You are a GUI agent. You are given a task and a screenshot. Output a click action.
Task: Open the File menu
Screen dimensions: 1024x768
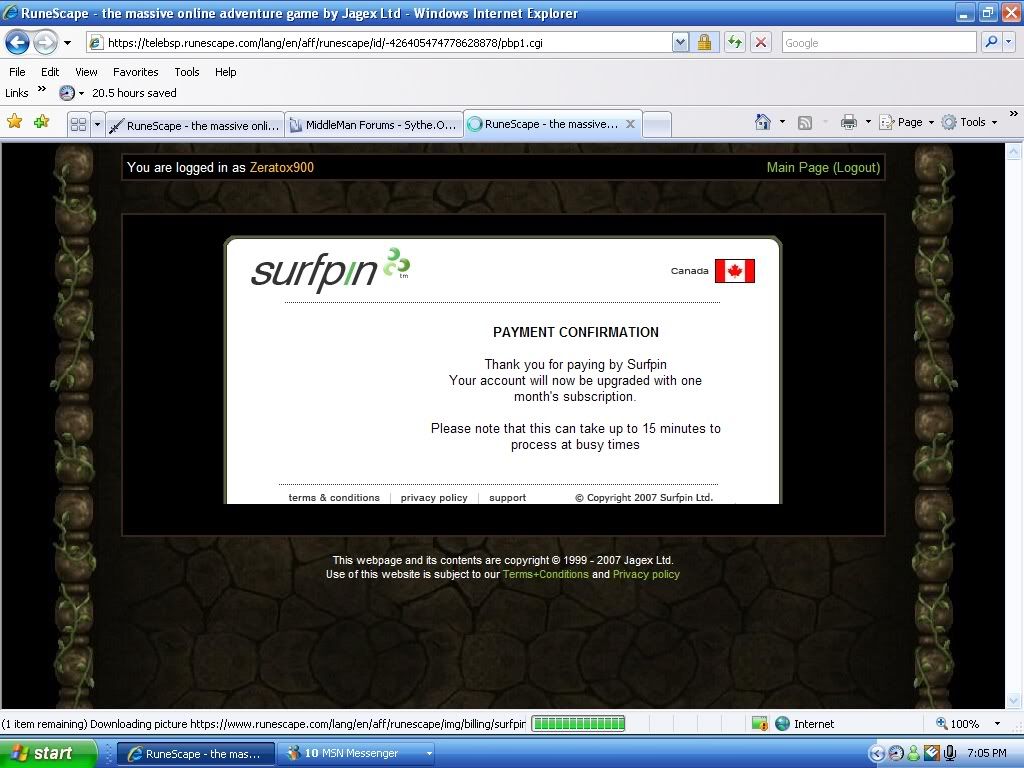coord(17,72)
